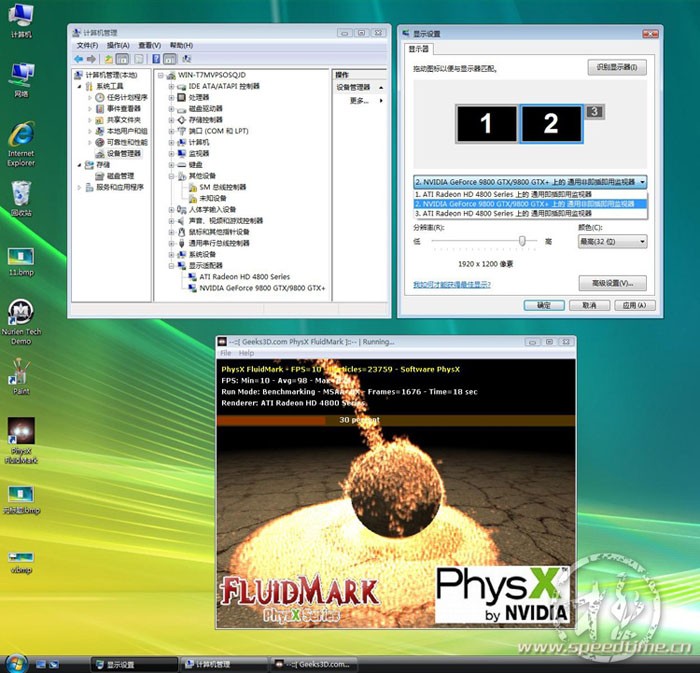Collapse the WIN-T7MVPSOSQJD root node
The image size is (700, 673).
[161, 75]
